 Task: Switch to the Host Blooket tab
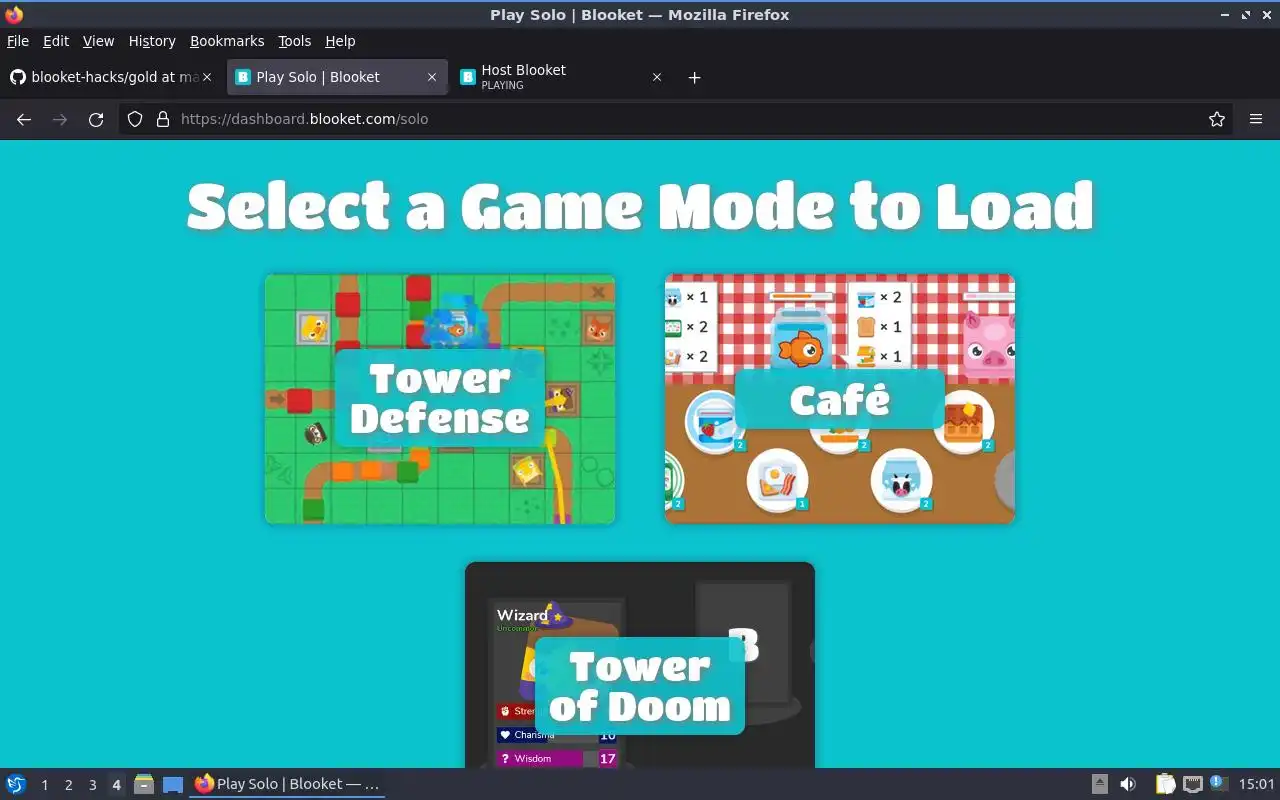(562, 77)
